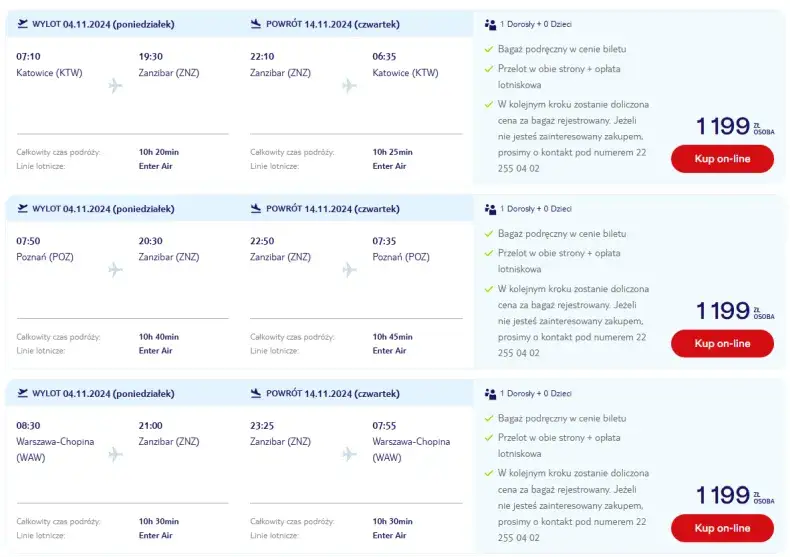Click the 07:50 Poznań departure time
This screenshot has width=790, height=557.
click(x=29, y=241)
